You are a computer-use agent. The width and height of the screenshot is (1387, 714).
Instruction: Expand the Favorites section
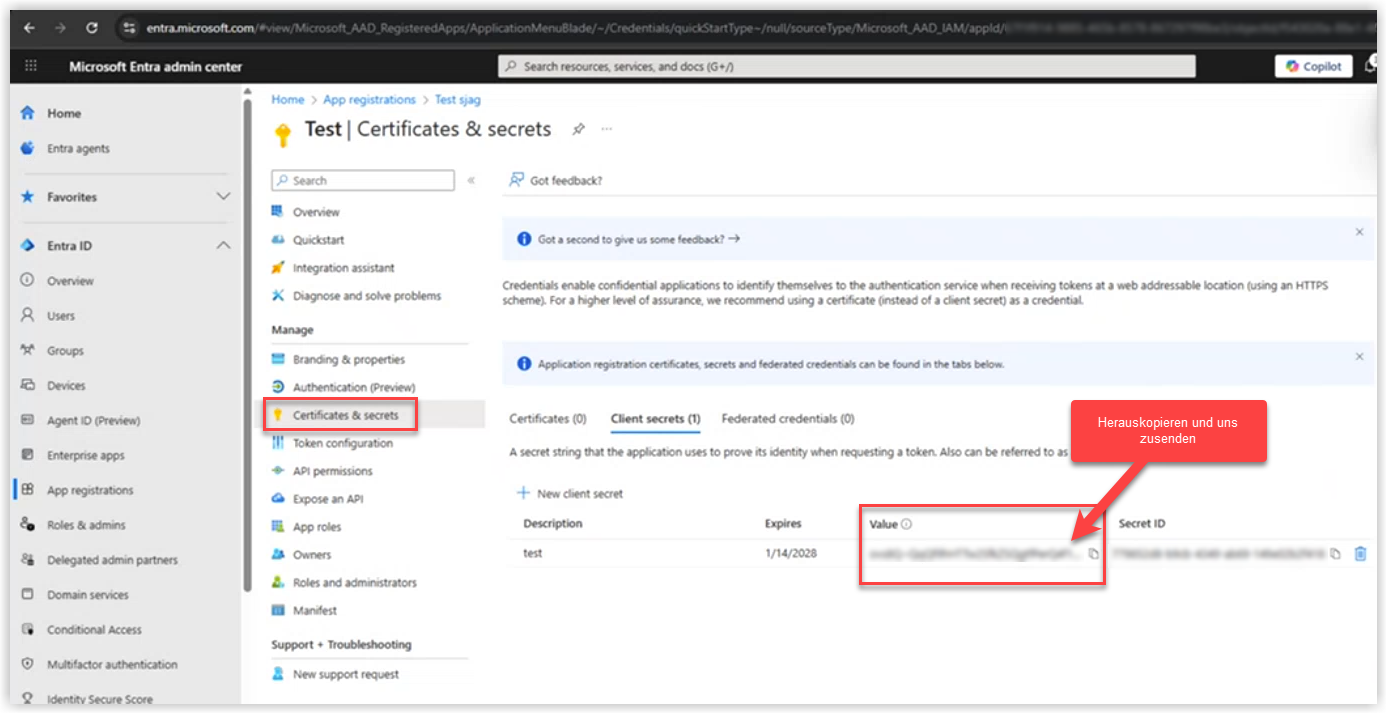point(223,197)
